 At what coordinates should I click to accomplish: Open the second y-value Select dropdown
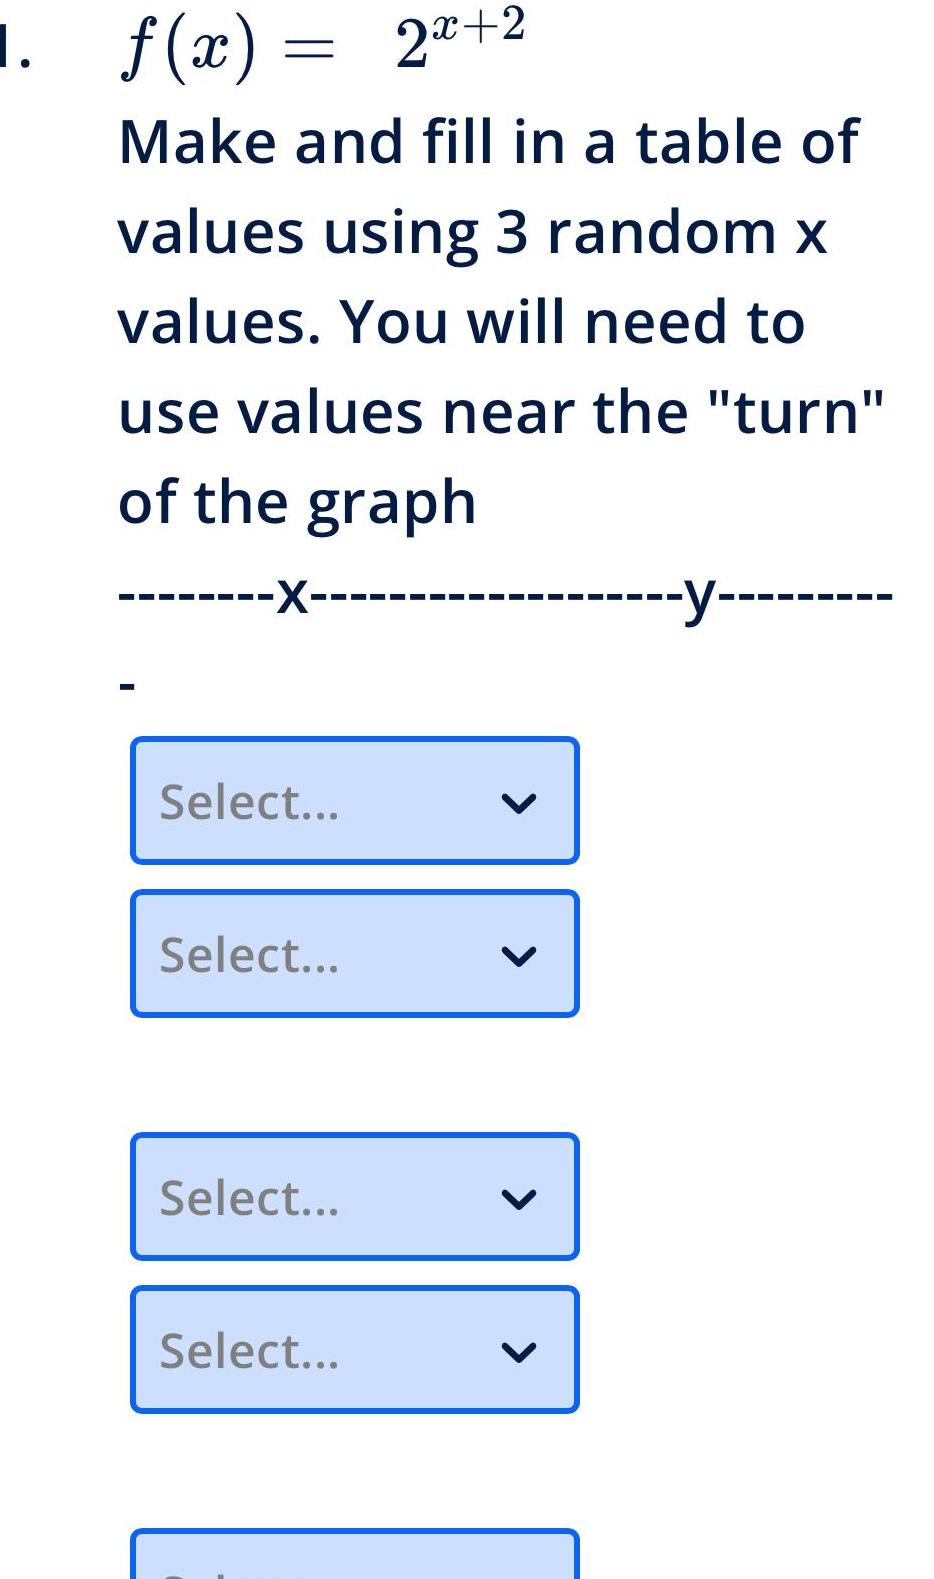(x=355, y=952)
